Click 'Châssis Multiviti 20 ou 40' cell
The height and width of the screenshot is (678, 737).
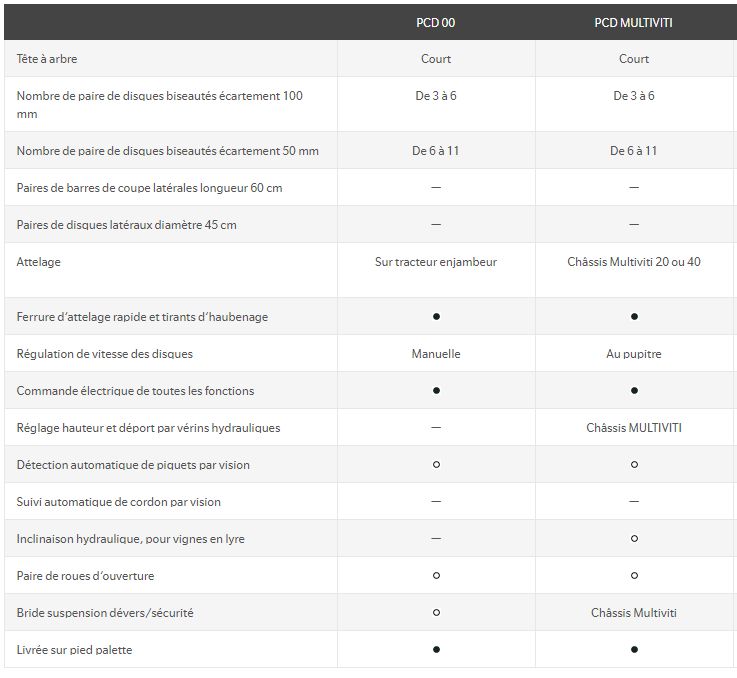pyautogui.click(x=634, y=262)
